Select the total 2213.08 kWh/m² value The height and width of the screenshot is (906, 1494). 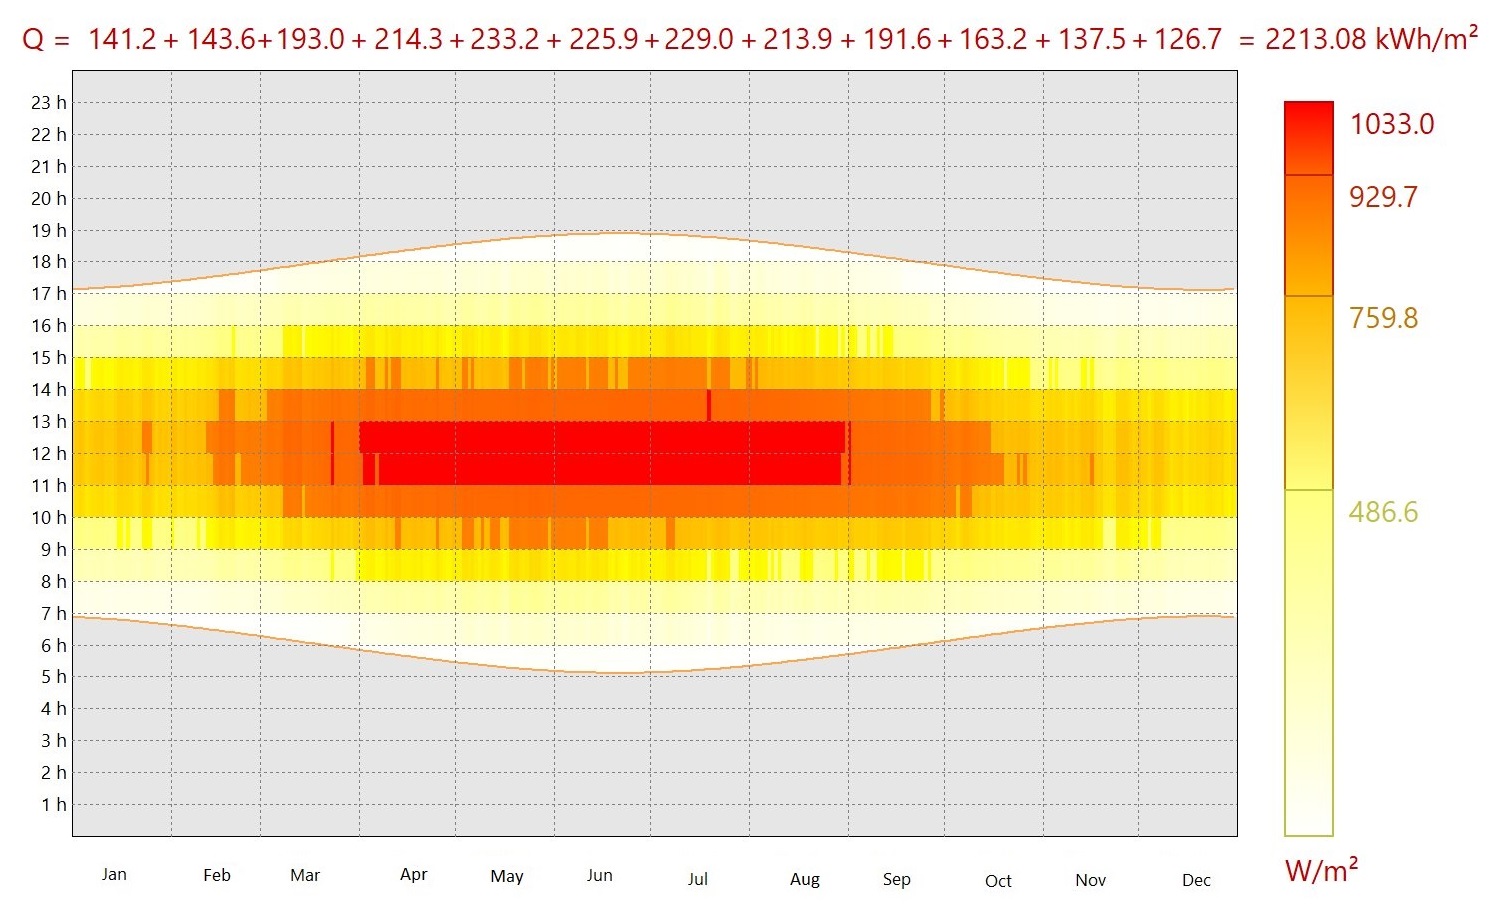click(x=1372, y=38)
